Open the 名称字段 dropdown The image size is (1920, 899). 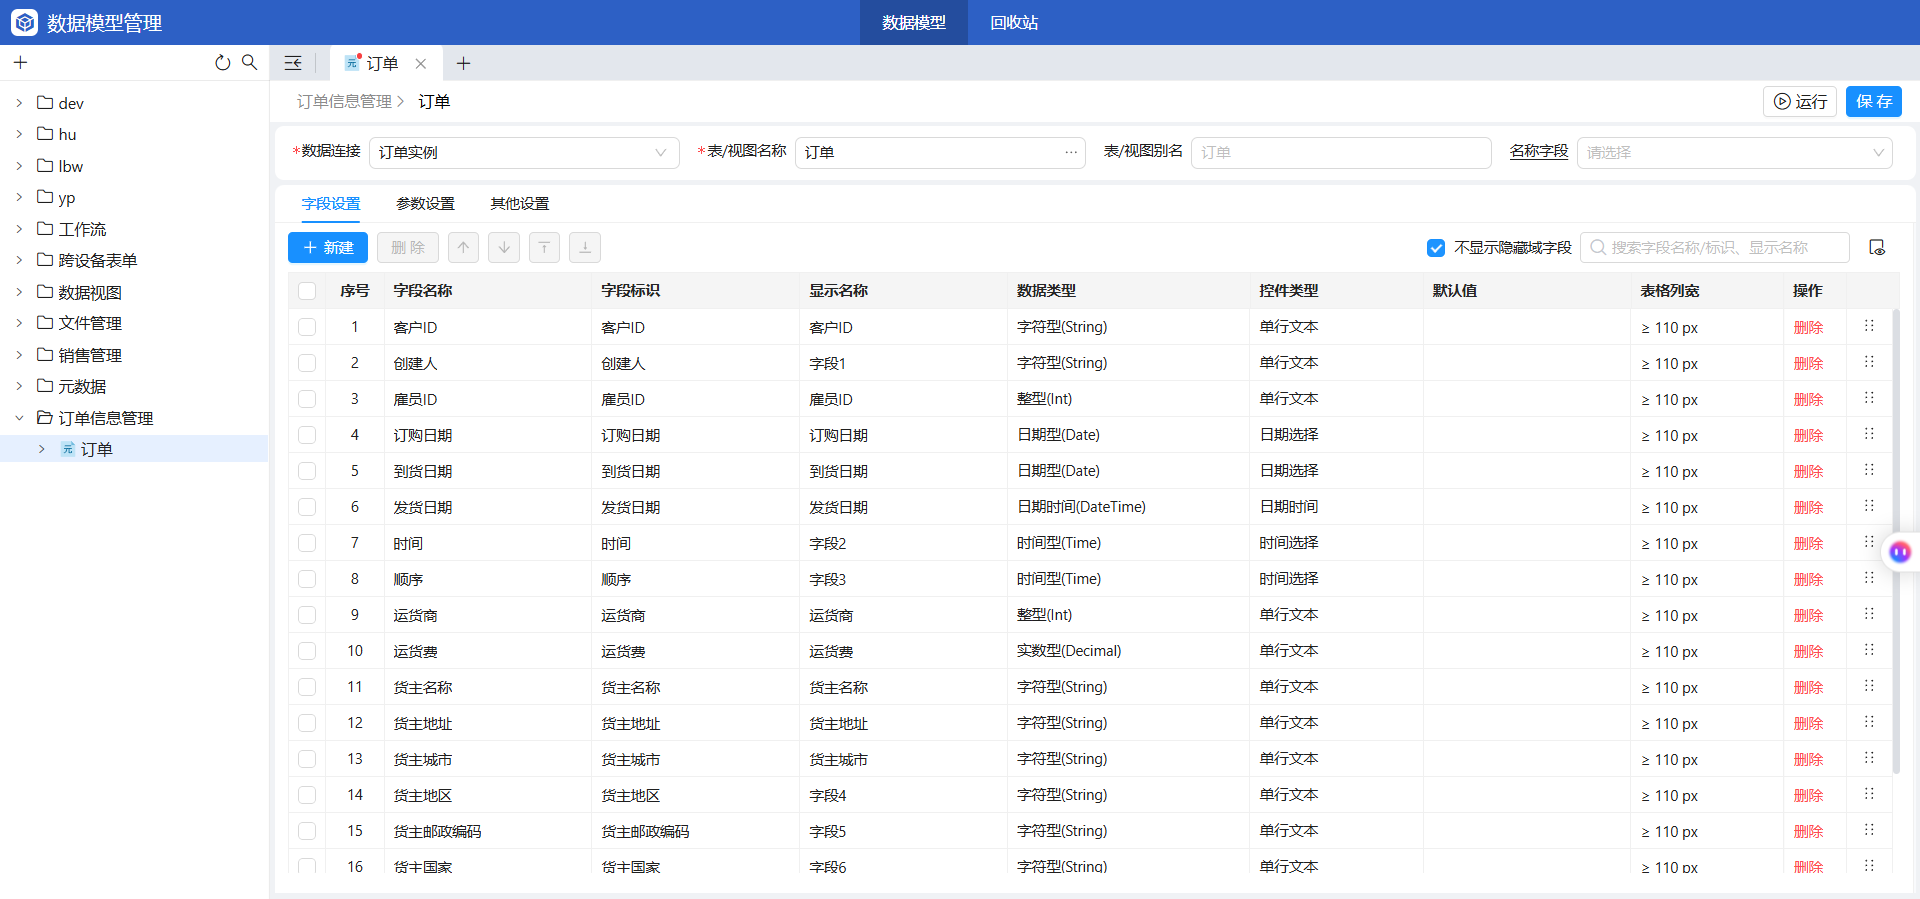tap(1735, 152)
